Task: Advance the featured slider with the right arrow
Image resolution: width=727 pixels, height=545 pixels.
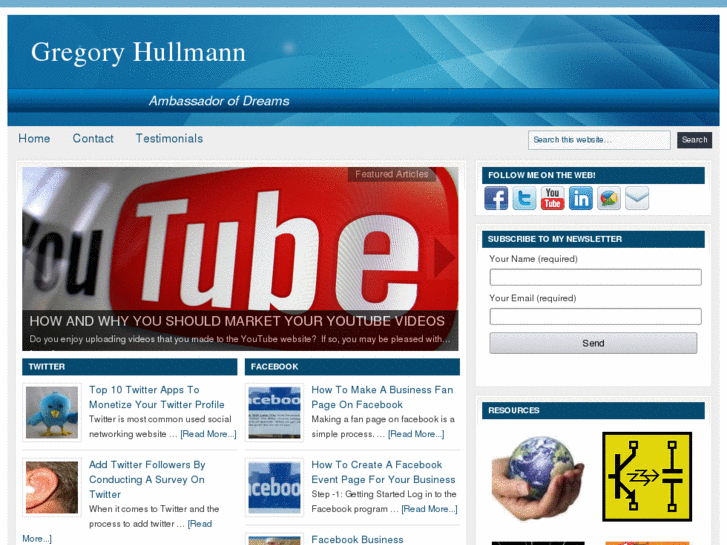Action: click(x=445, y=257)
